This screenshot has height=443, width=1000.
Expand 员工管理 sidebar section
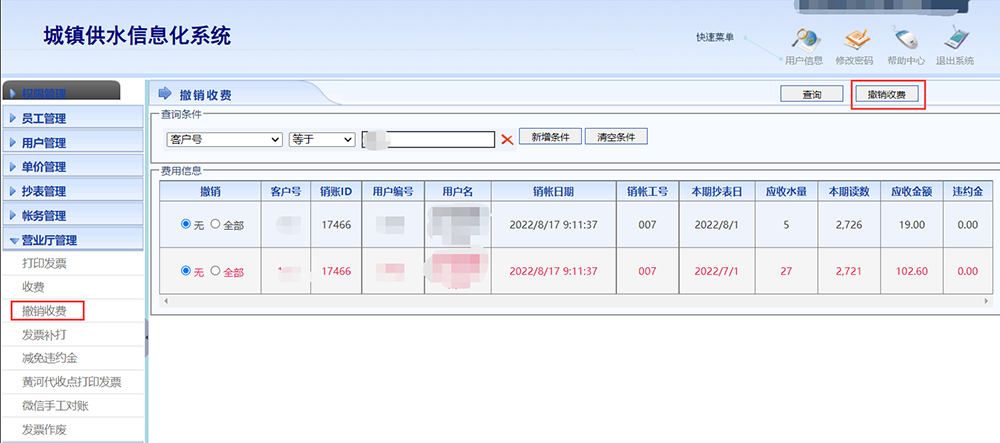tap(73, 118)
